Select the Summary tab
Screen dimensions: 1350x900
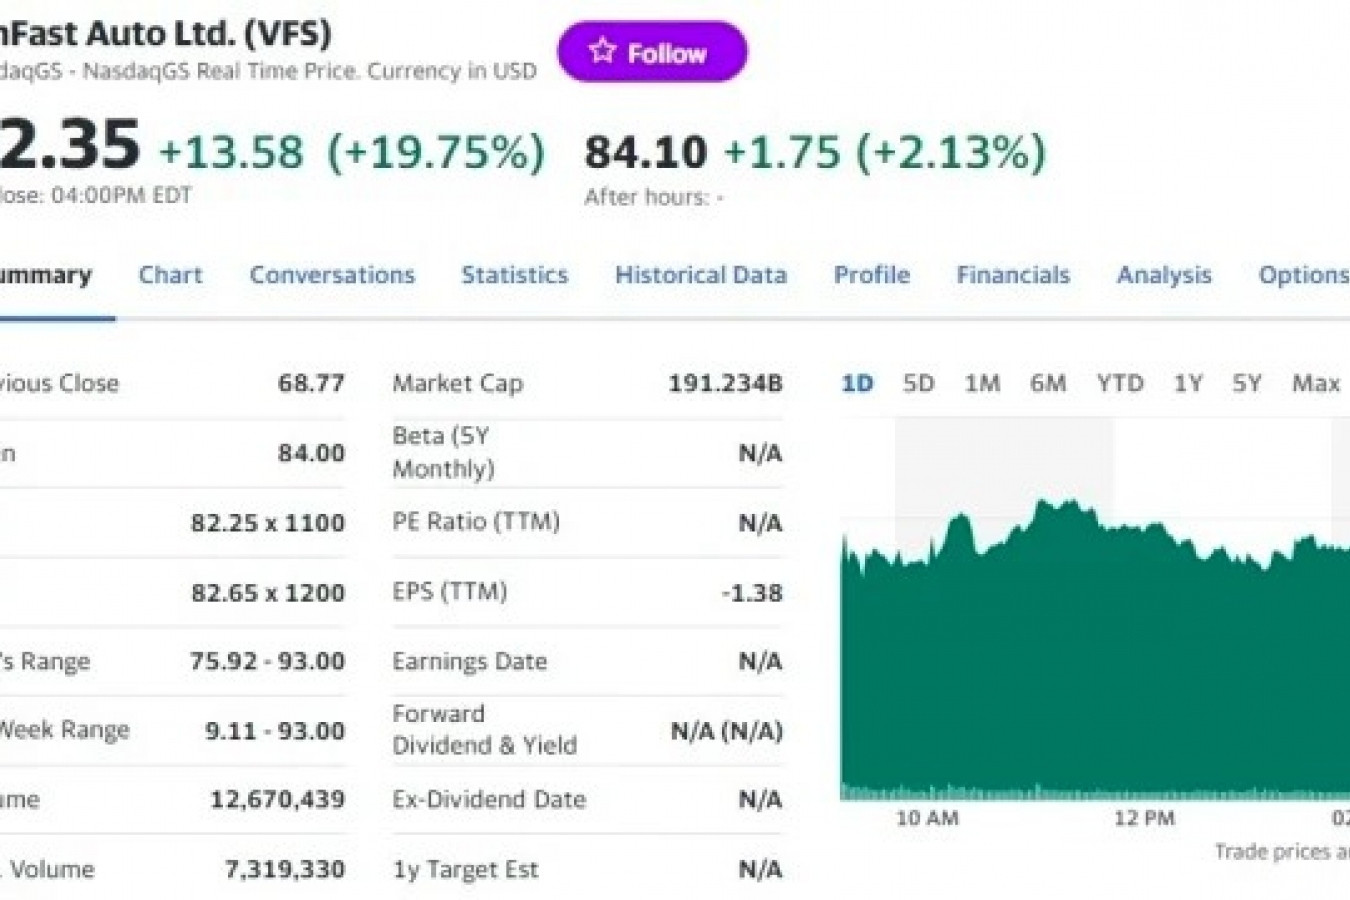click(x=45, y=275)
